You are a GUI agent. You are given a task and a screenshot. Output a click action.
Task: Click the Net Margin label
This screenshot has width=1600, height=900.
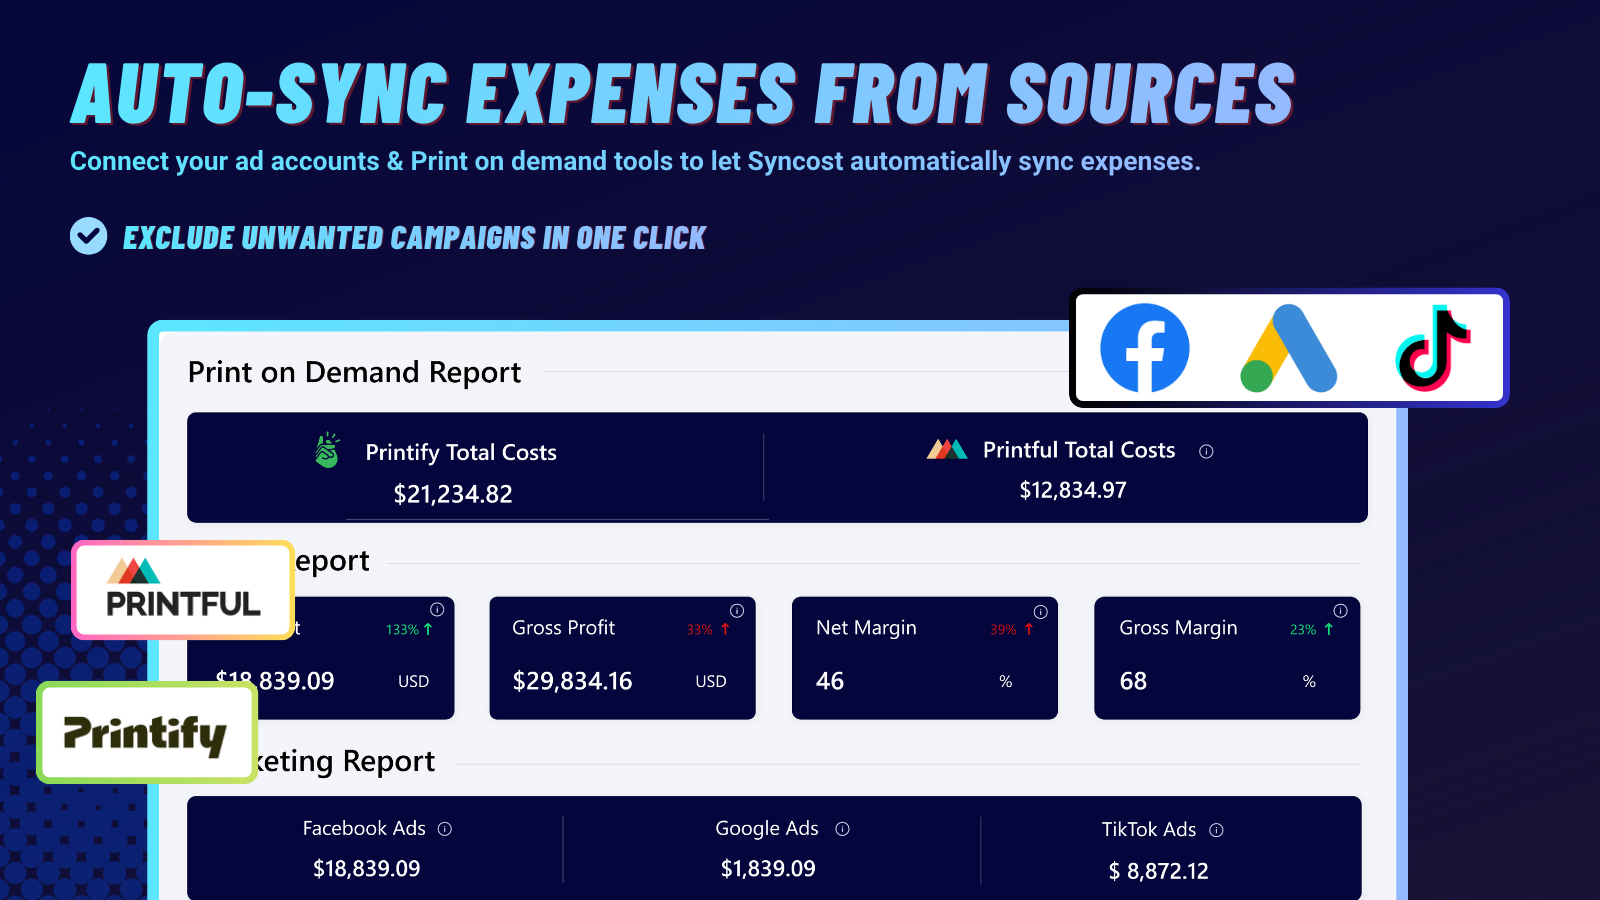866,628
